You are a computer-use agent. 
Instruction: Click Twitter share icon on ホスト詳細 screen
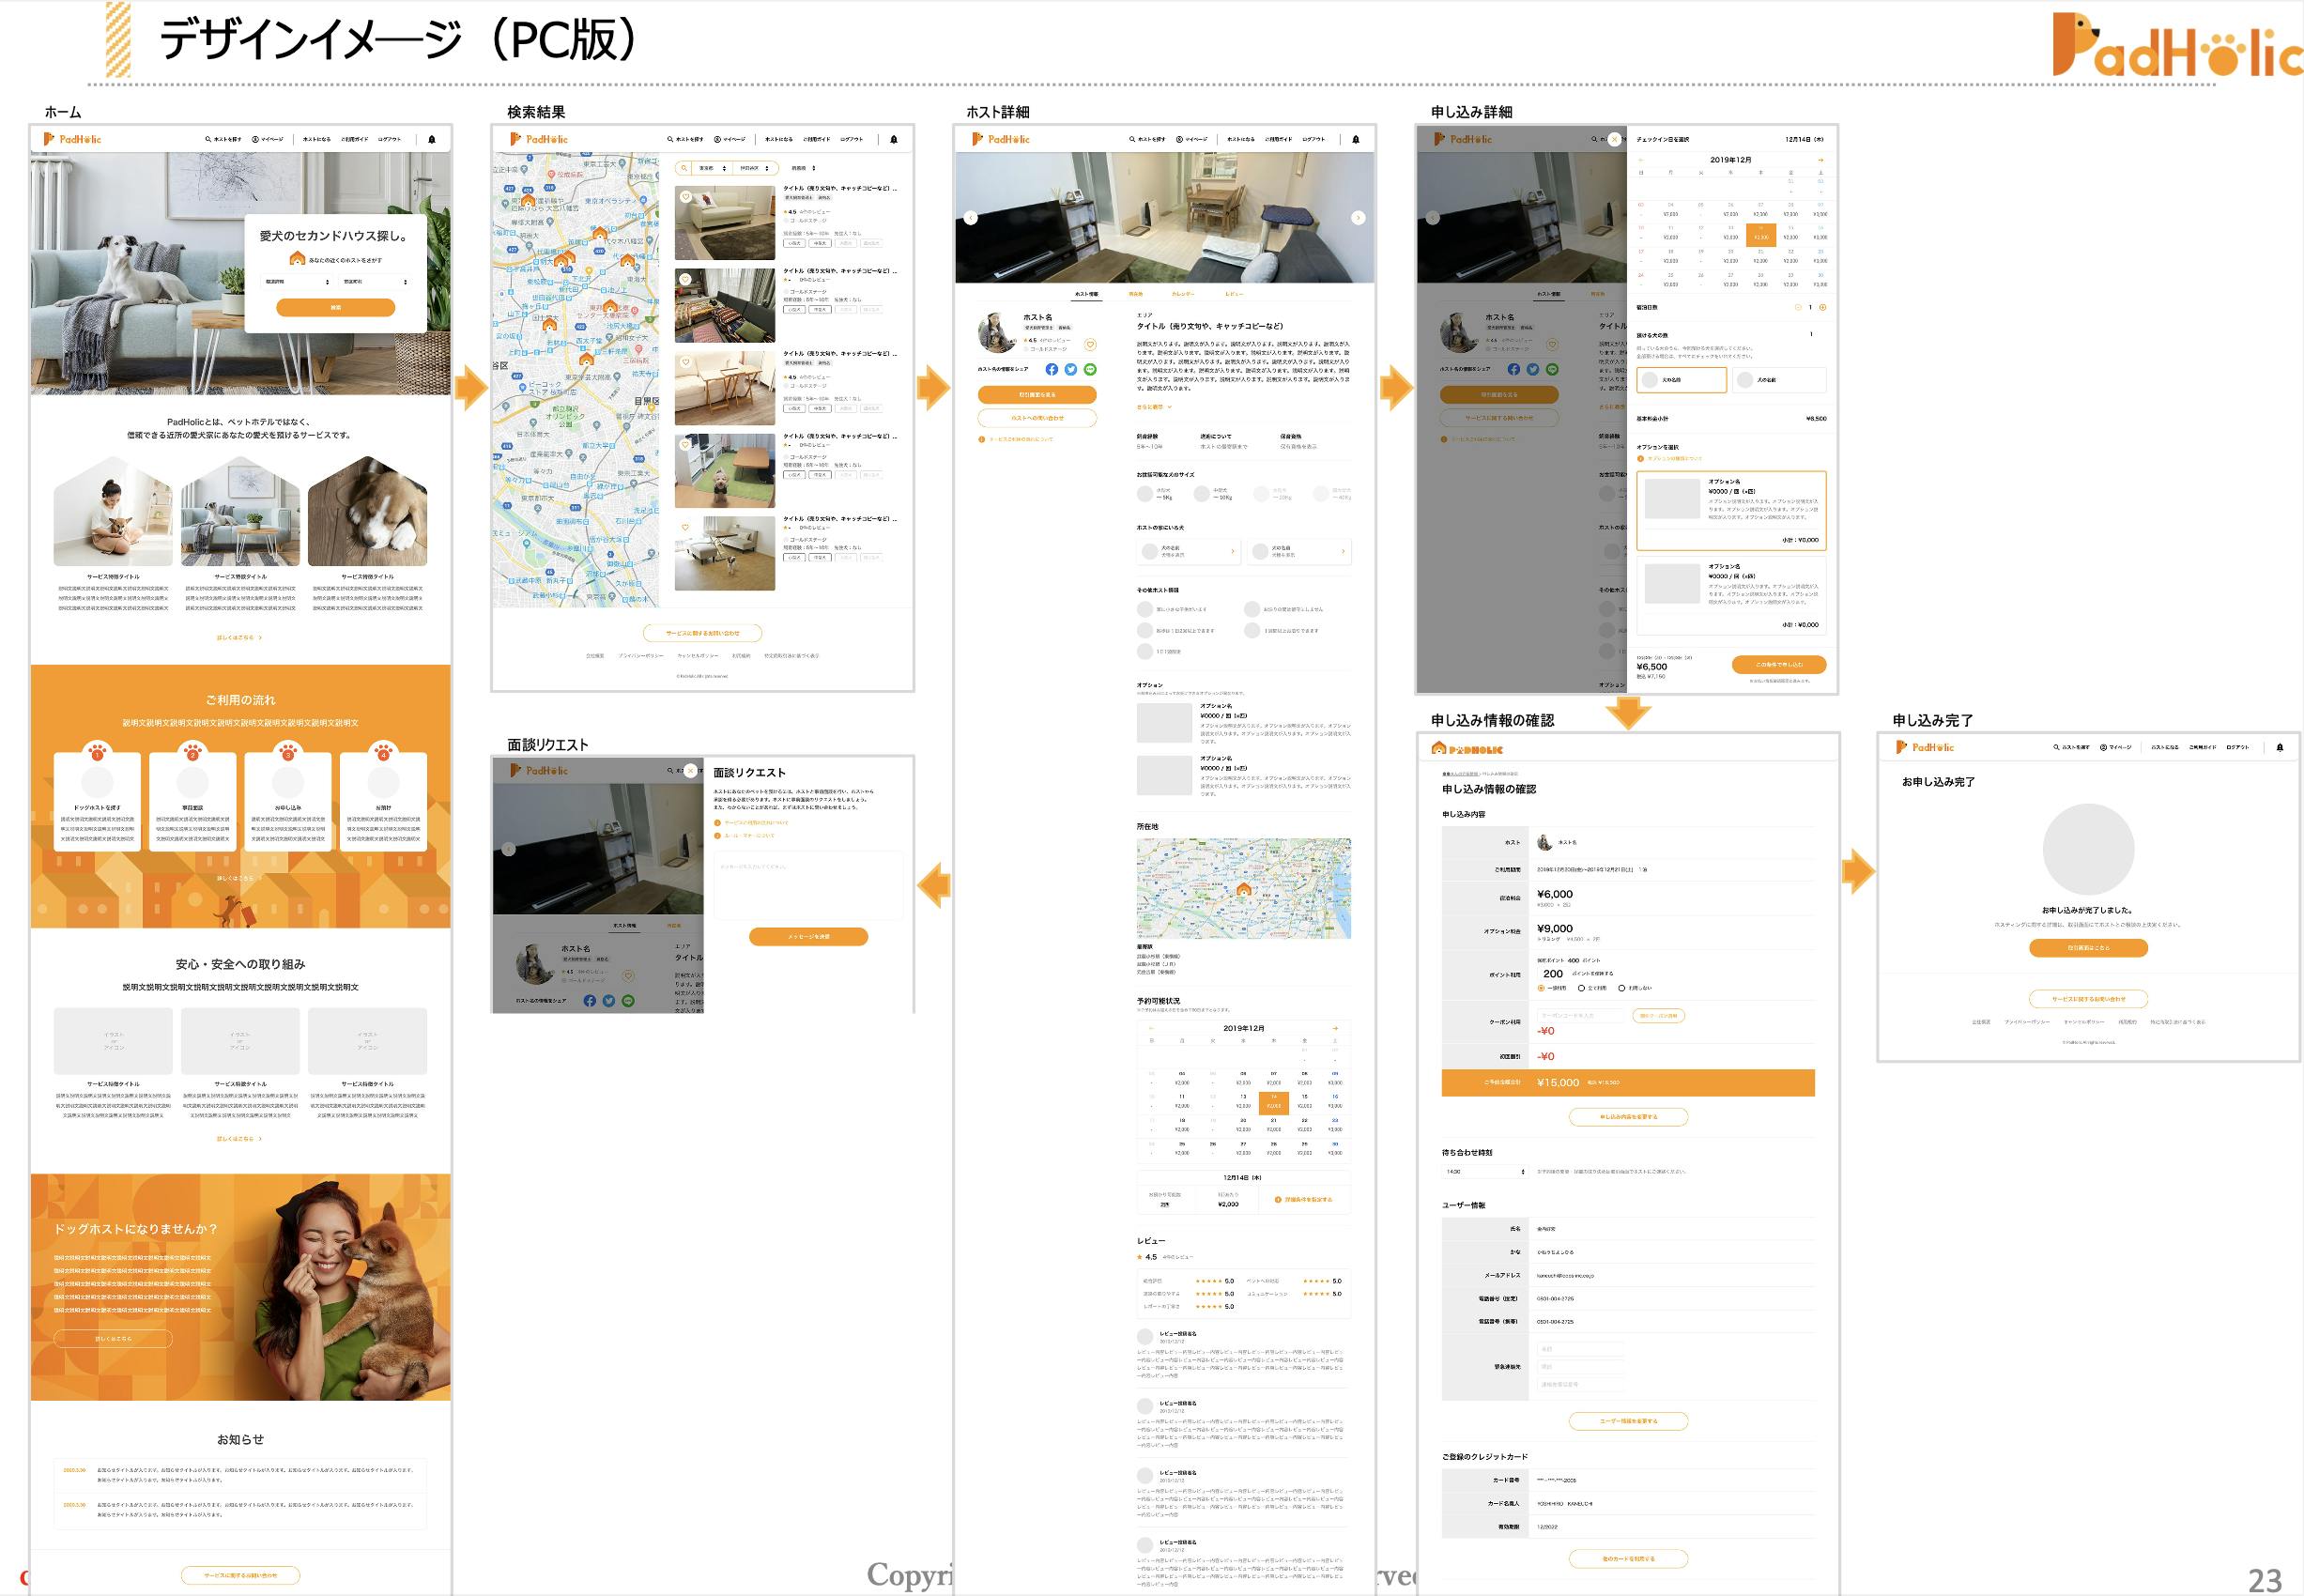pos(1071,369)
